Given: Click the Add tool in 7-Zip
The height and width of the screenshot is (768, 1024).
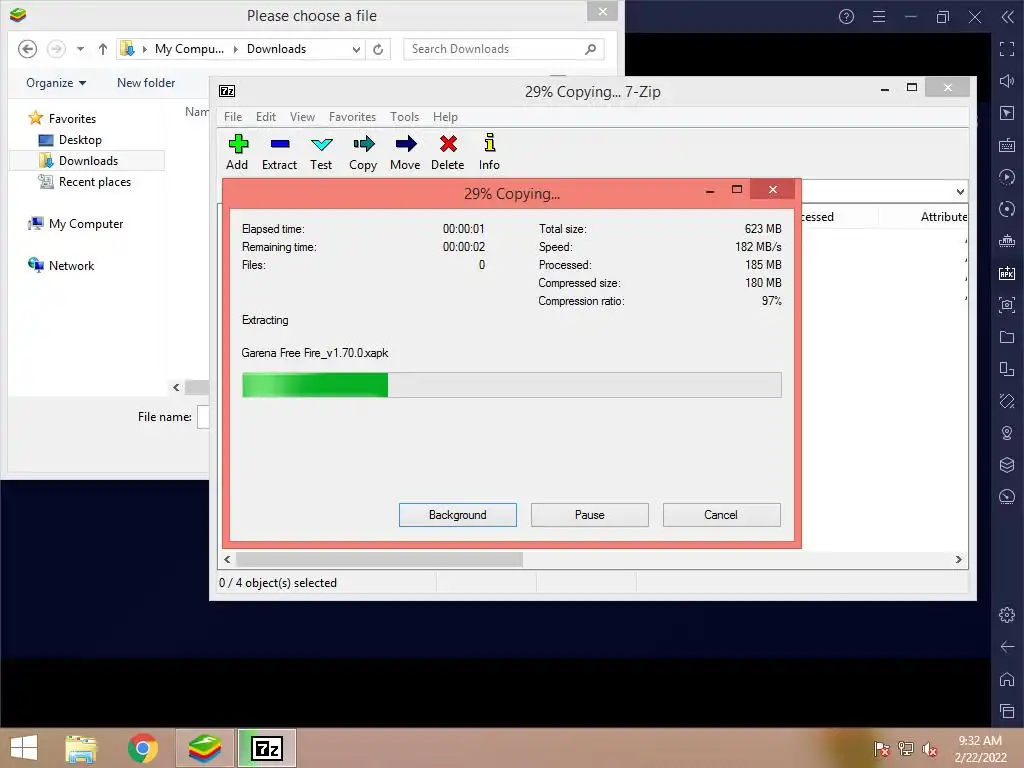Looking at the screenshot, I should pyautogui.click(x=237, y=152).
